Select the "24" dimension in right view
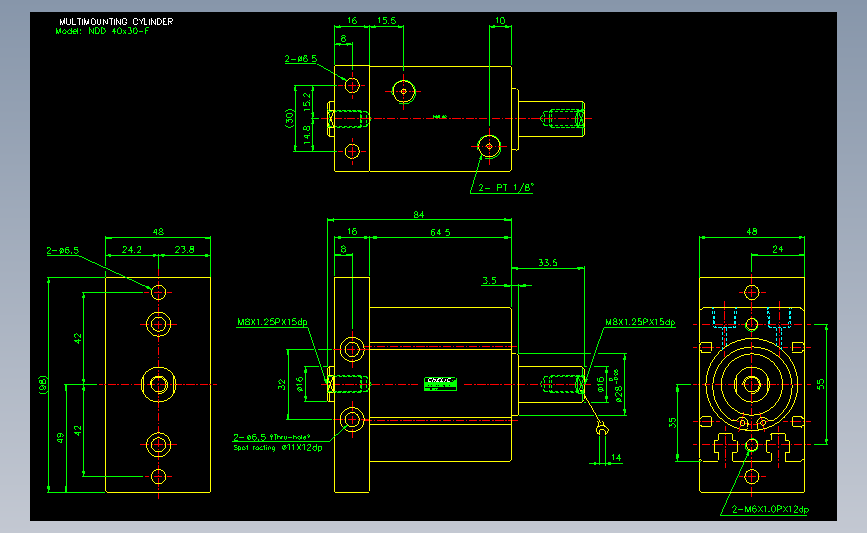The image size is (867, 533). (x=777, y=249)
